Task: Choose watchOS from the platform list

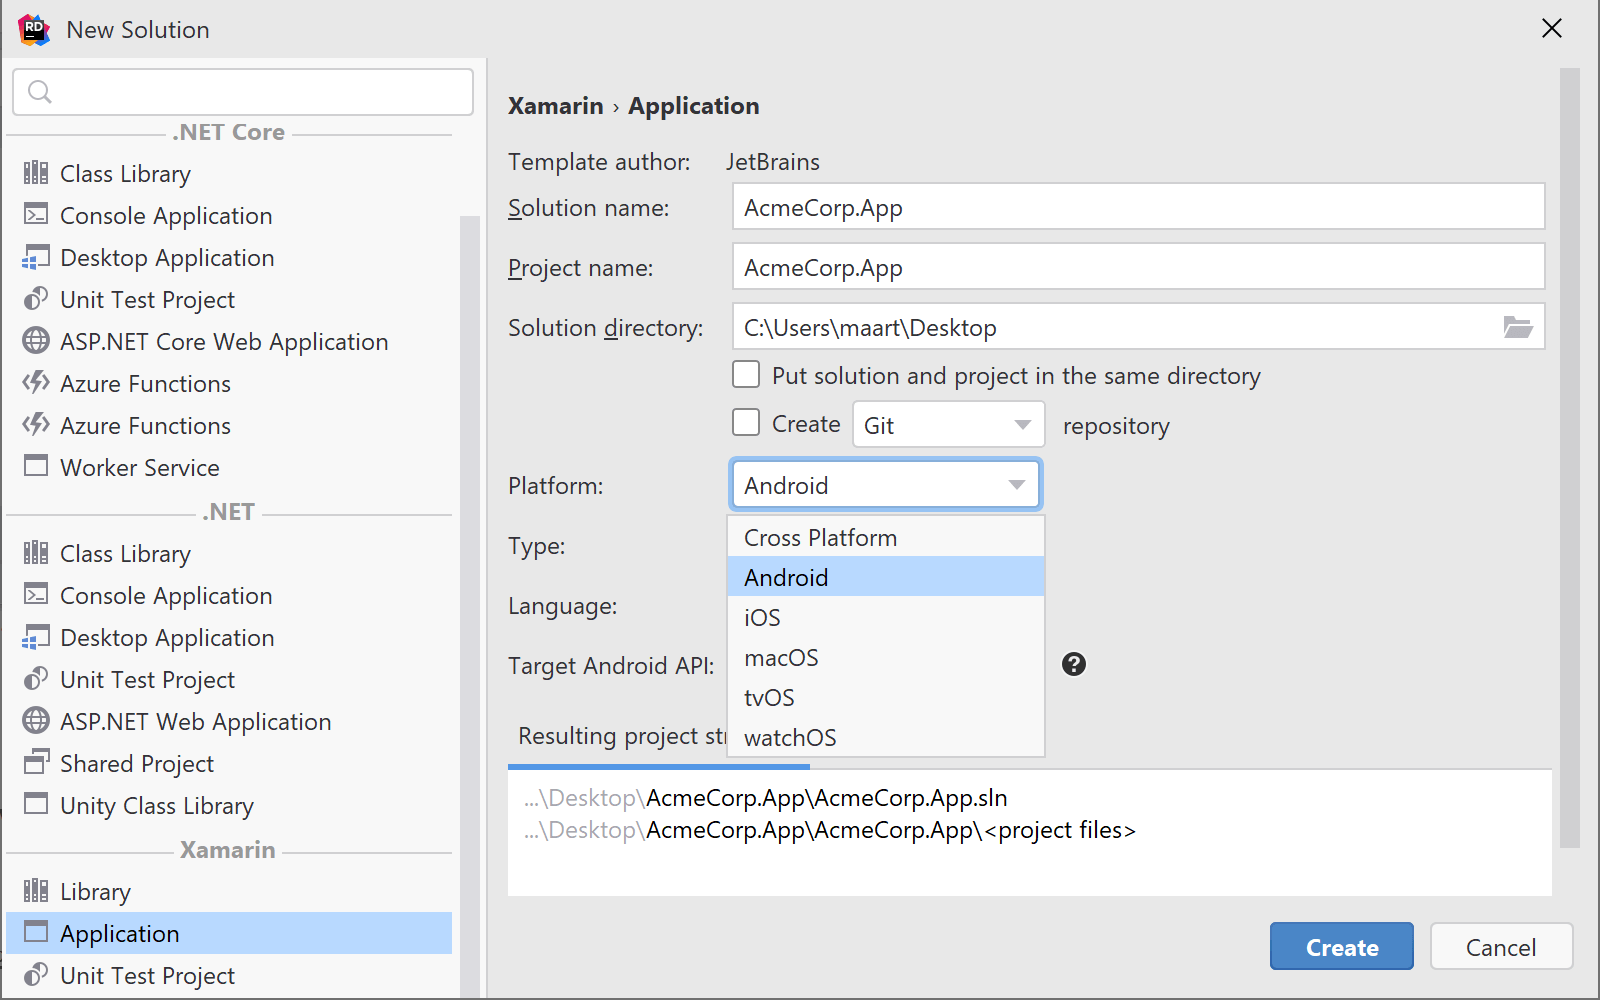Action: click(886, 737)
